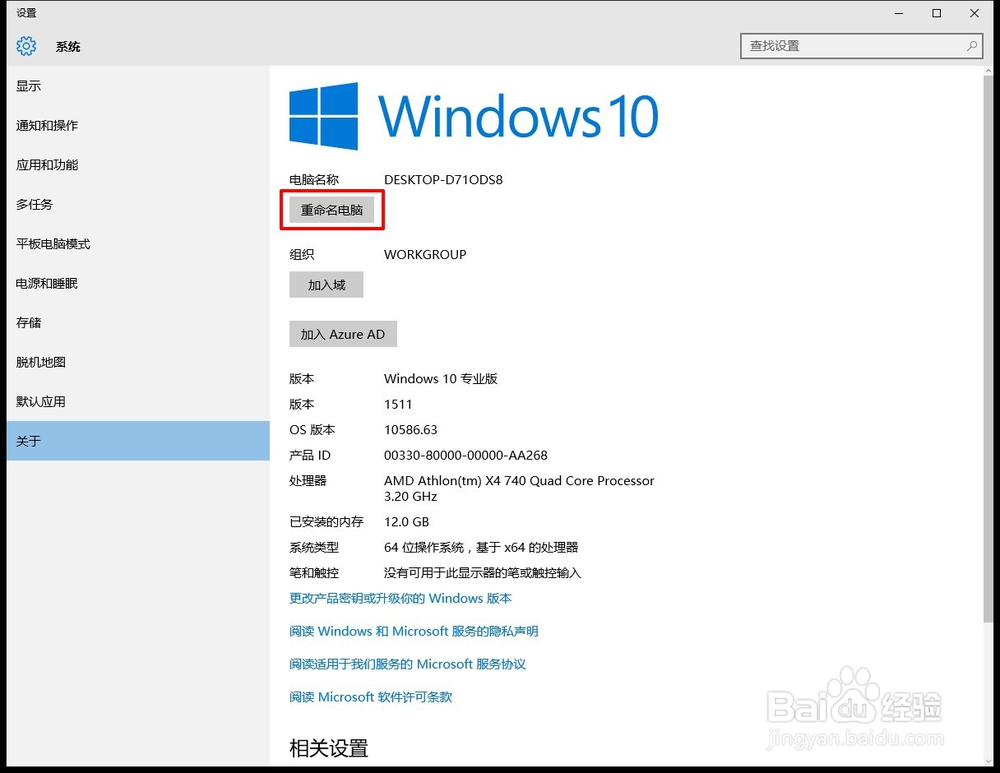Image resolution: width=1000 pixels, height=773 pixels.
Task: Open 存储 settings page
Action: pos(138,323)
